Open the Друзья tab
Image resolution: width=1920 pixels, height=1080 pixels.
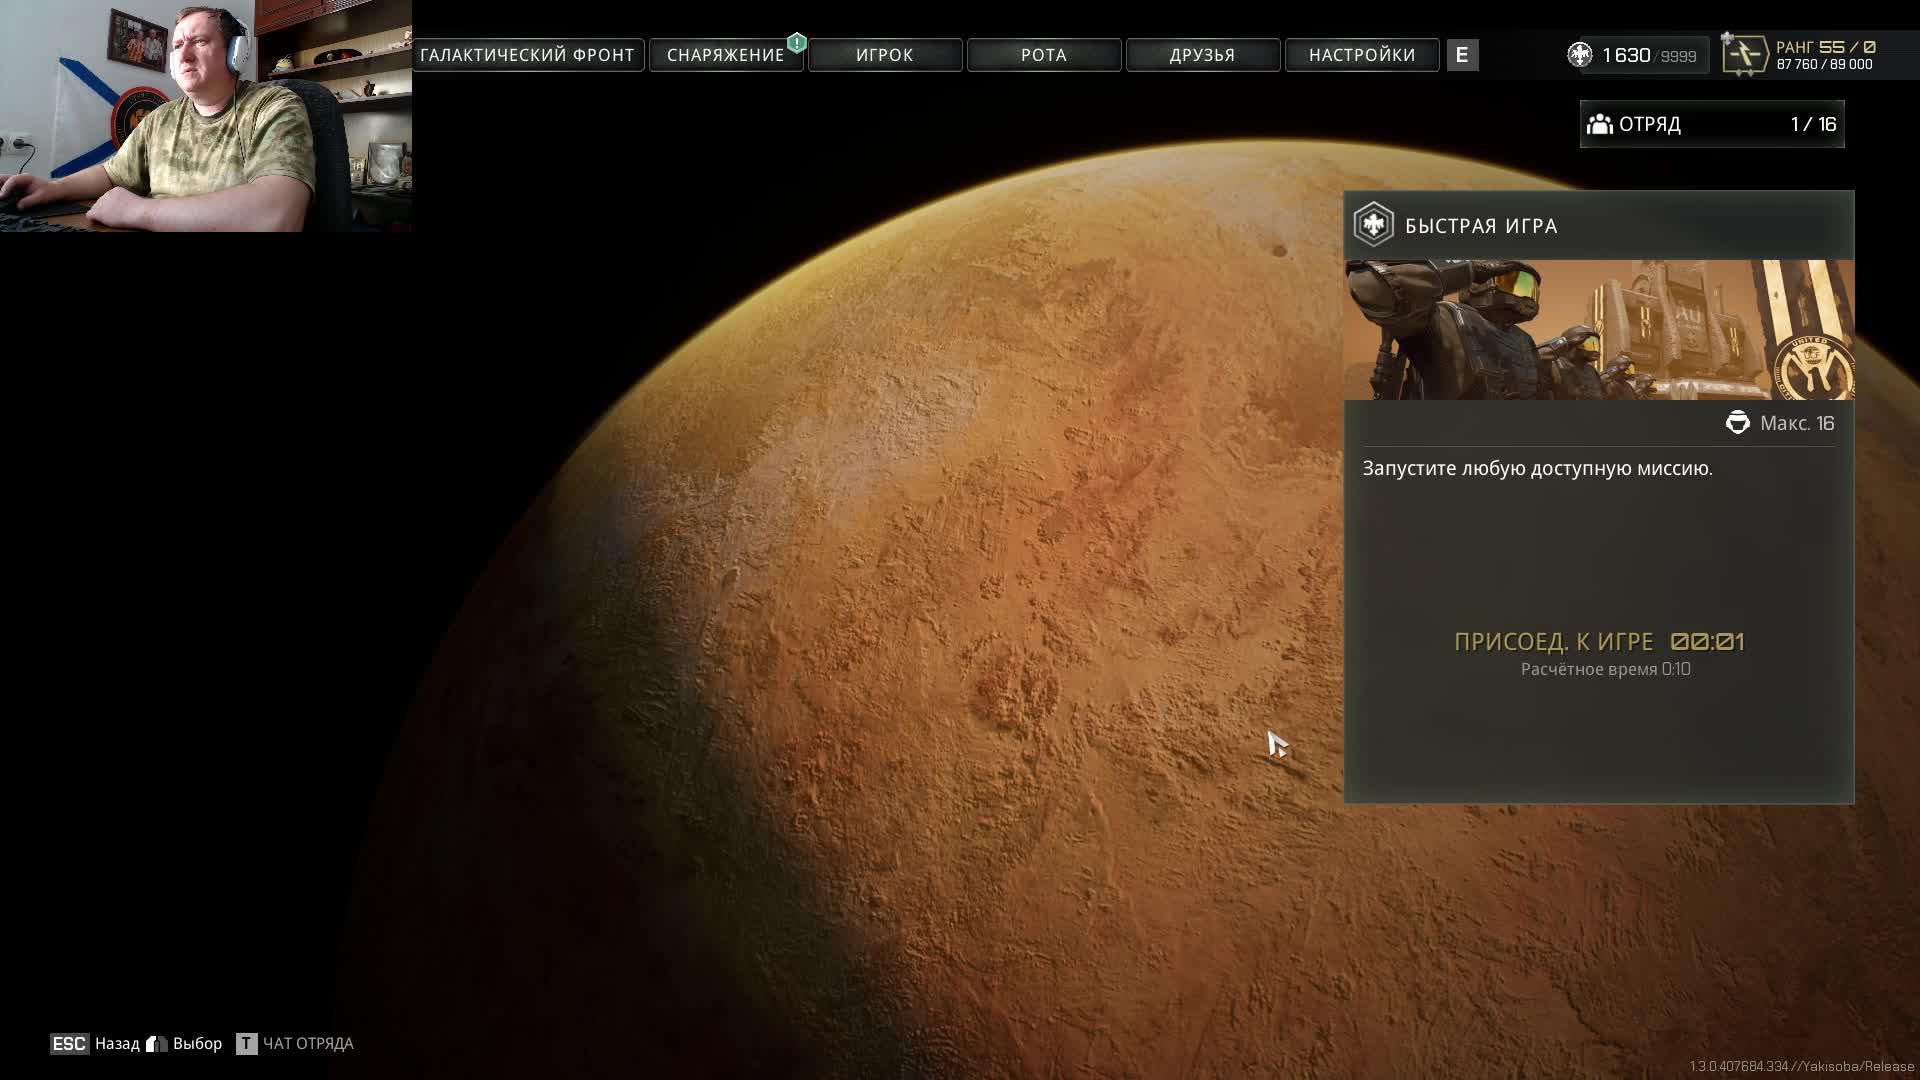pyautogui.click(x=1202, y=55)
